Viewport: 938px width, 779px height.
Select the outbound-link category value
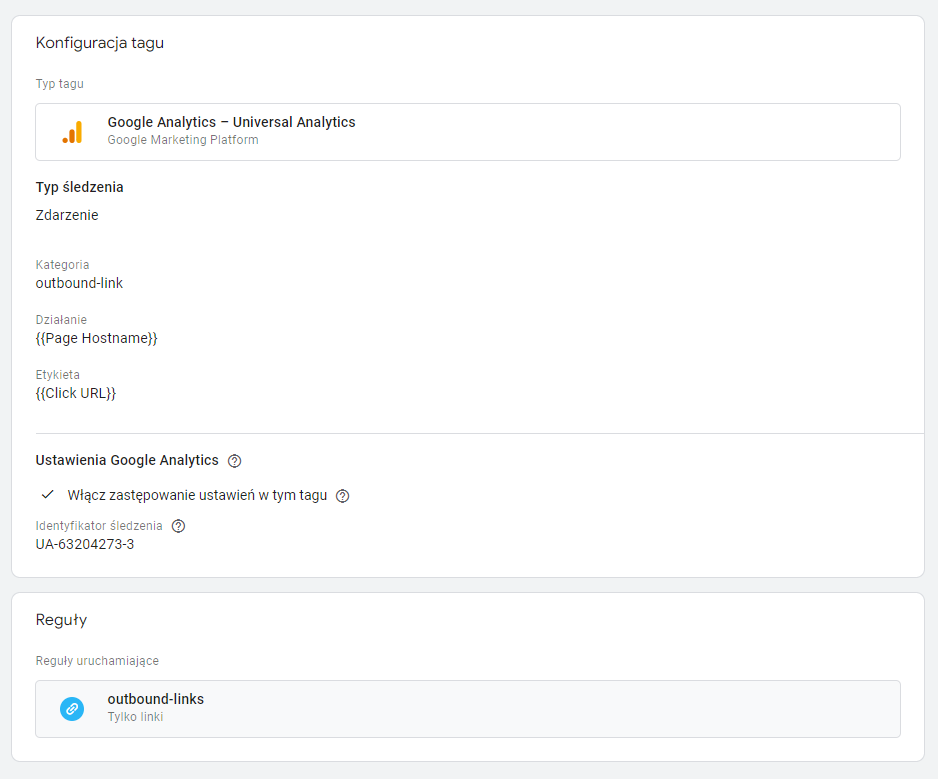79,283
